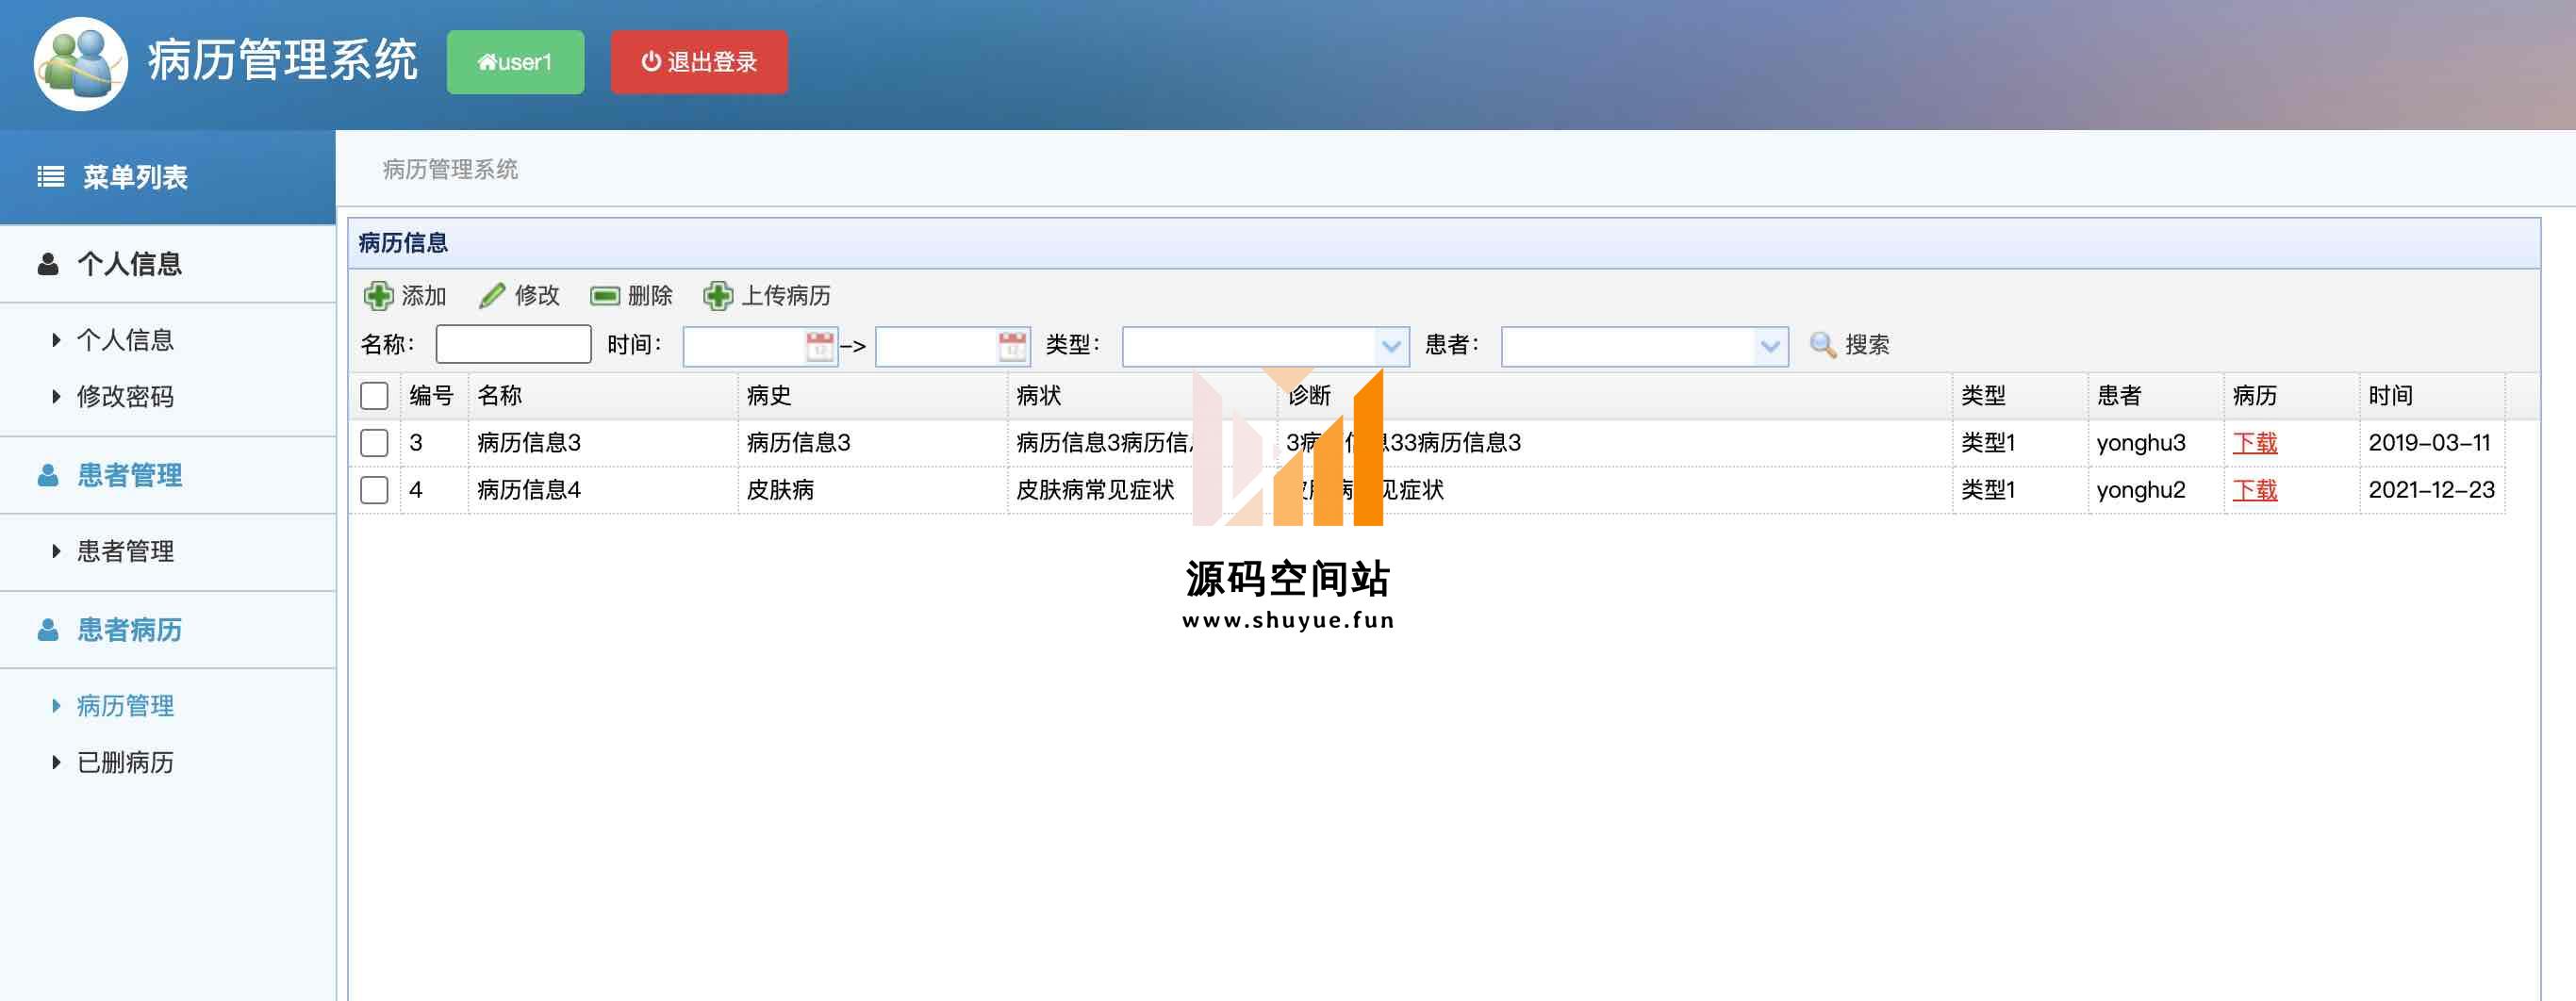Check the row for 病历信息4
Image resolution: width=2576 pixels, height=1001 pixels.
coord(374,490)
